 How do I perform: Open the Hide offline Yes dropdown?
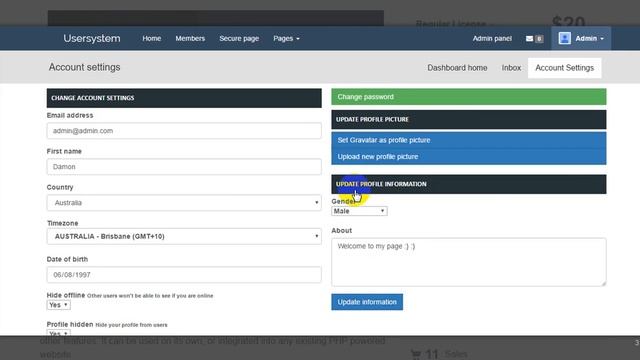coord(58,305)
